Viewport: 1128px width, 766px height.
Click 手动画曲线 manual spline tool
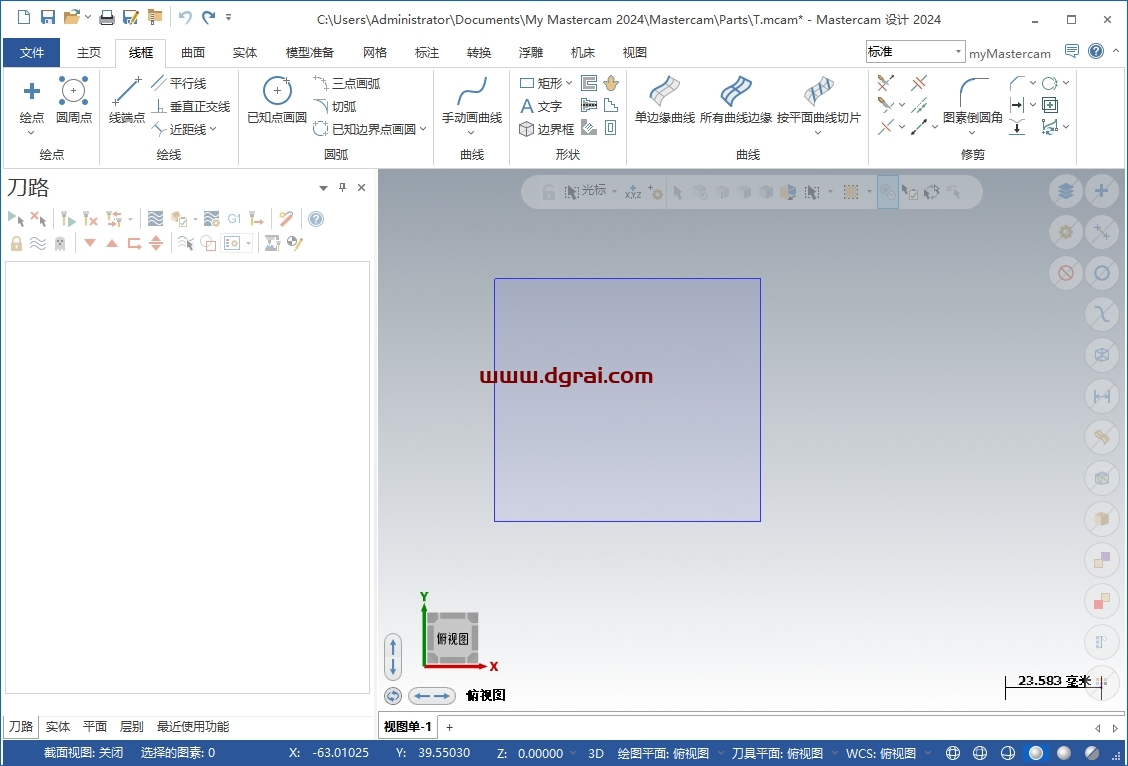pyautogui.click(x=471, y=99)
